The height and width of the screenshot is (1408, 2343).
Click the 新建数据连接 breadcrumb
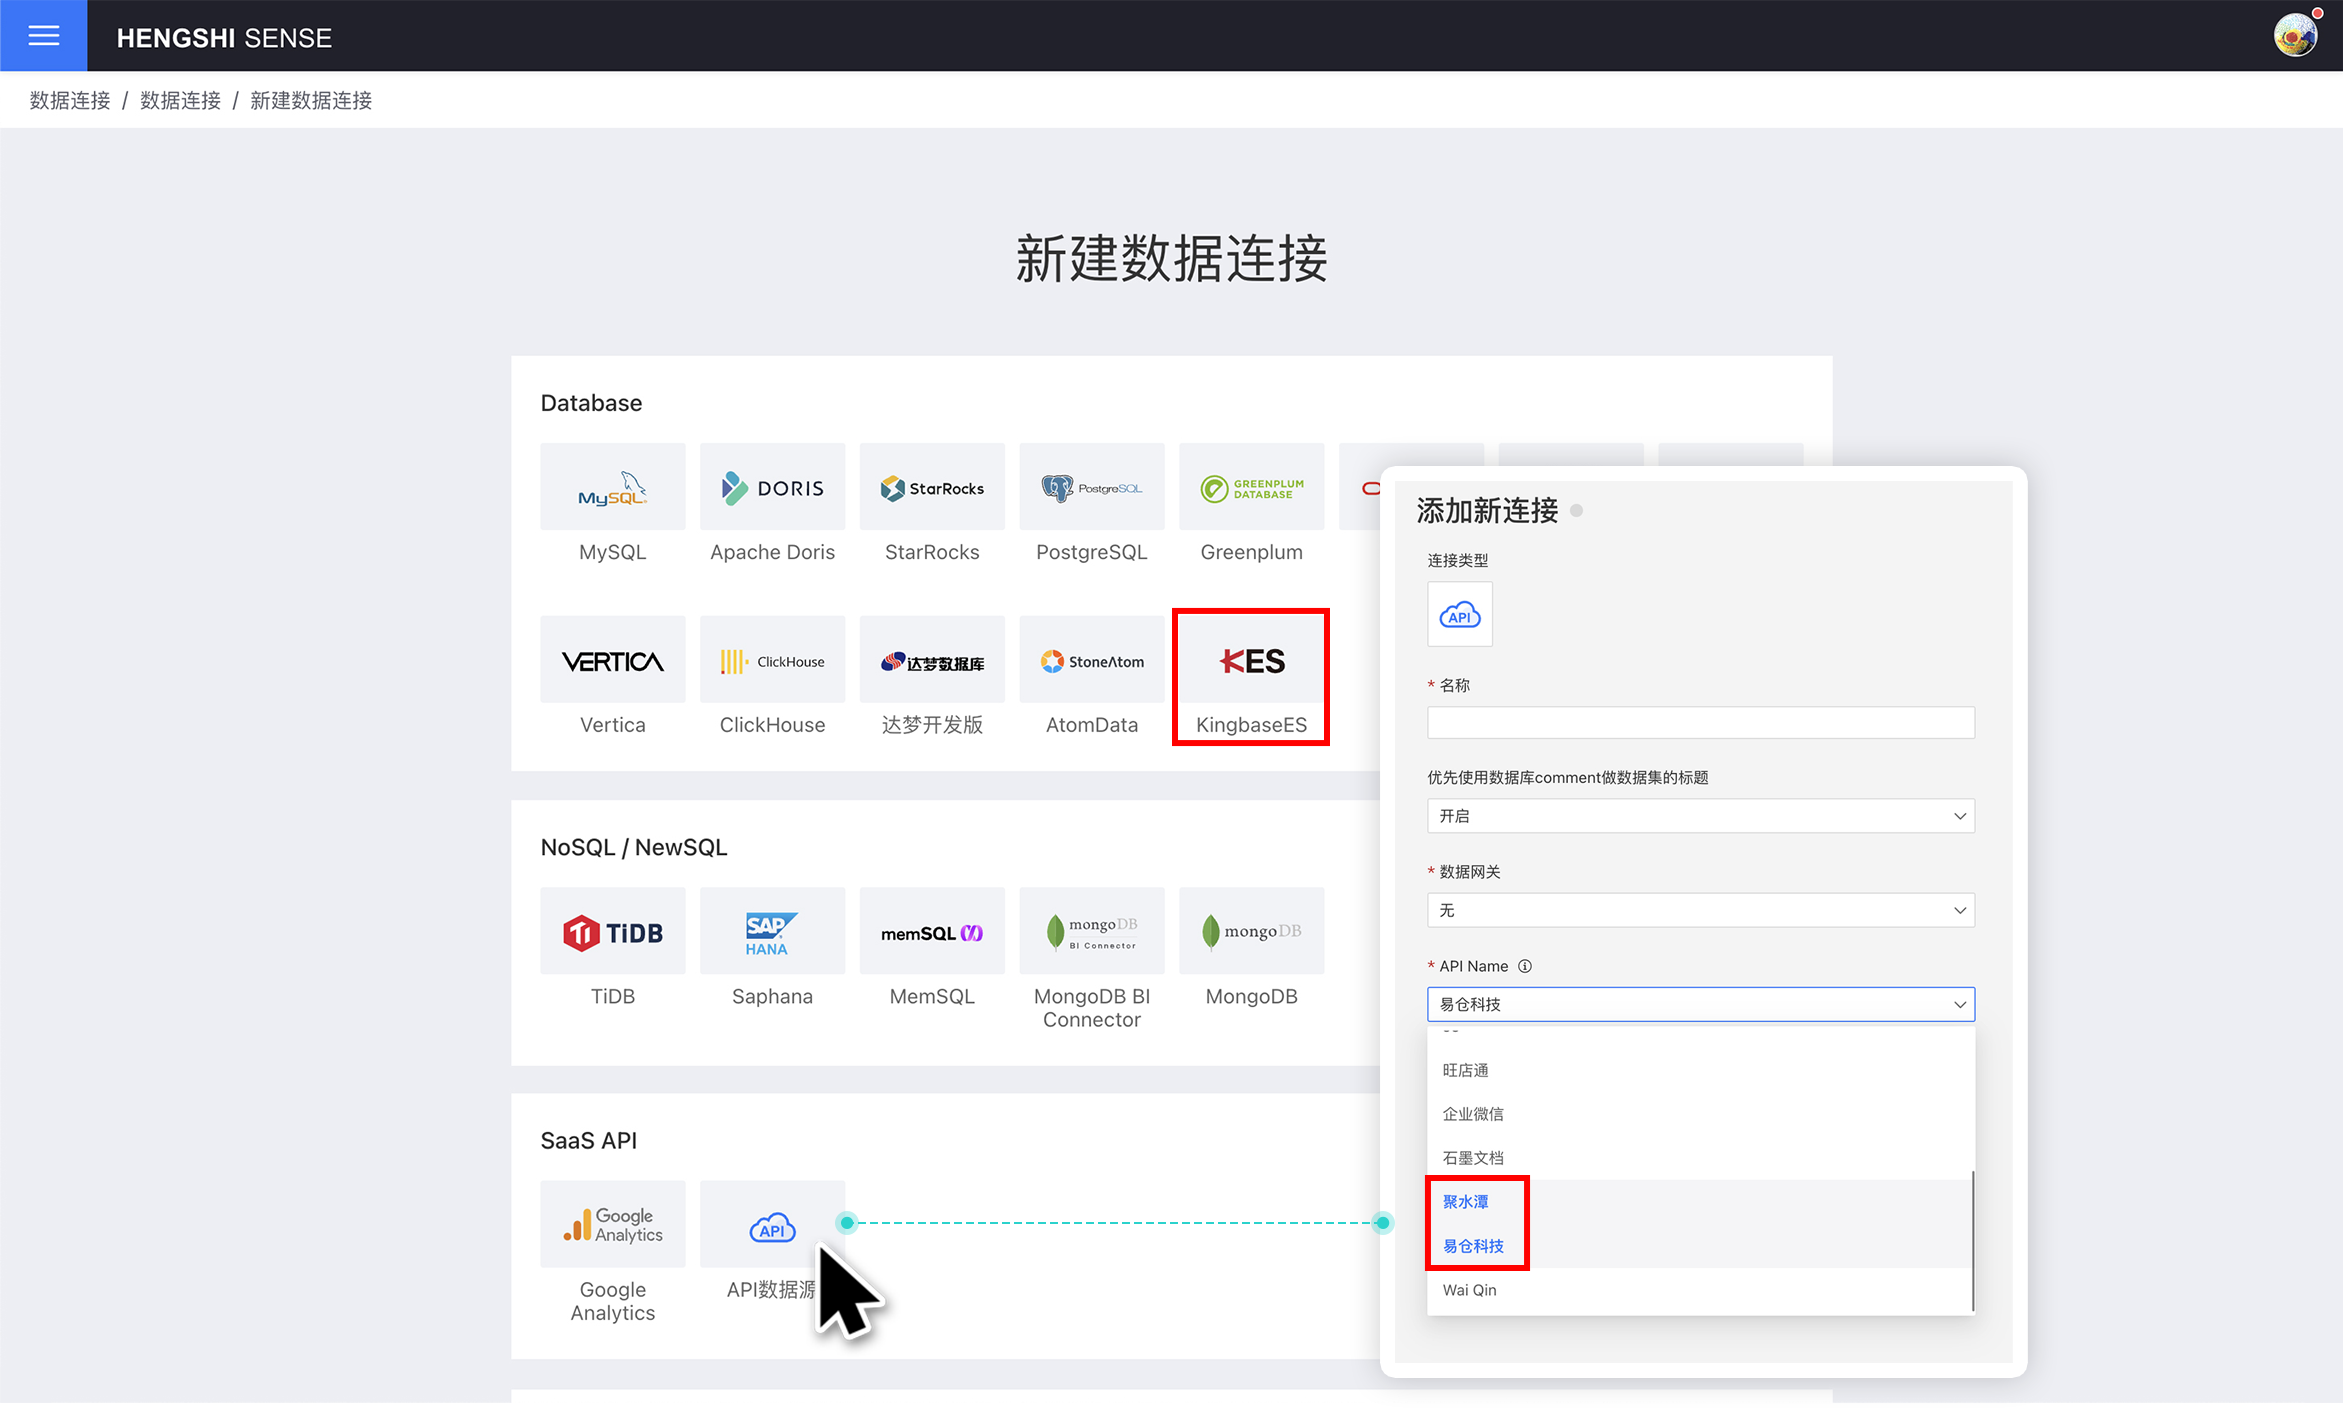click(311, 100)
